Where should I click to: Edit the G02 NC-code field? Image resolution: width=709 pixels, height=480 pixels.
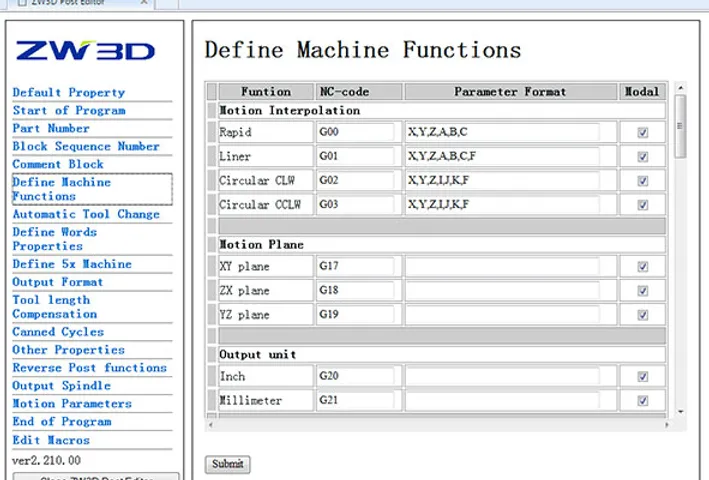[x=355, y=180]
